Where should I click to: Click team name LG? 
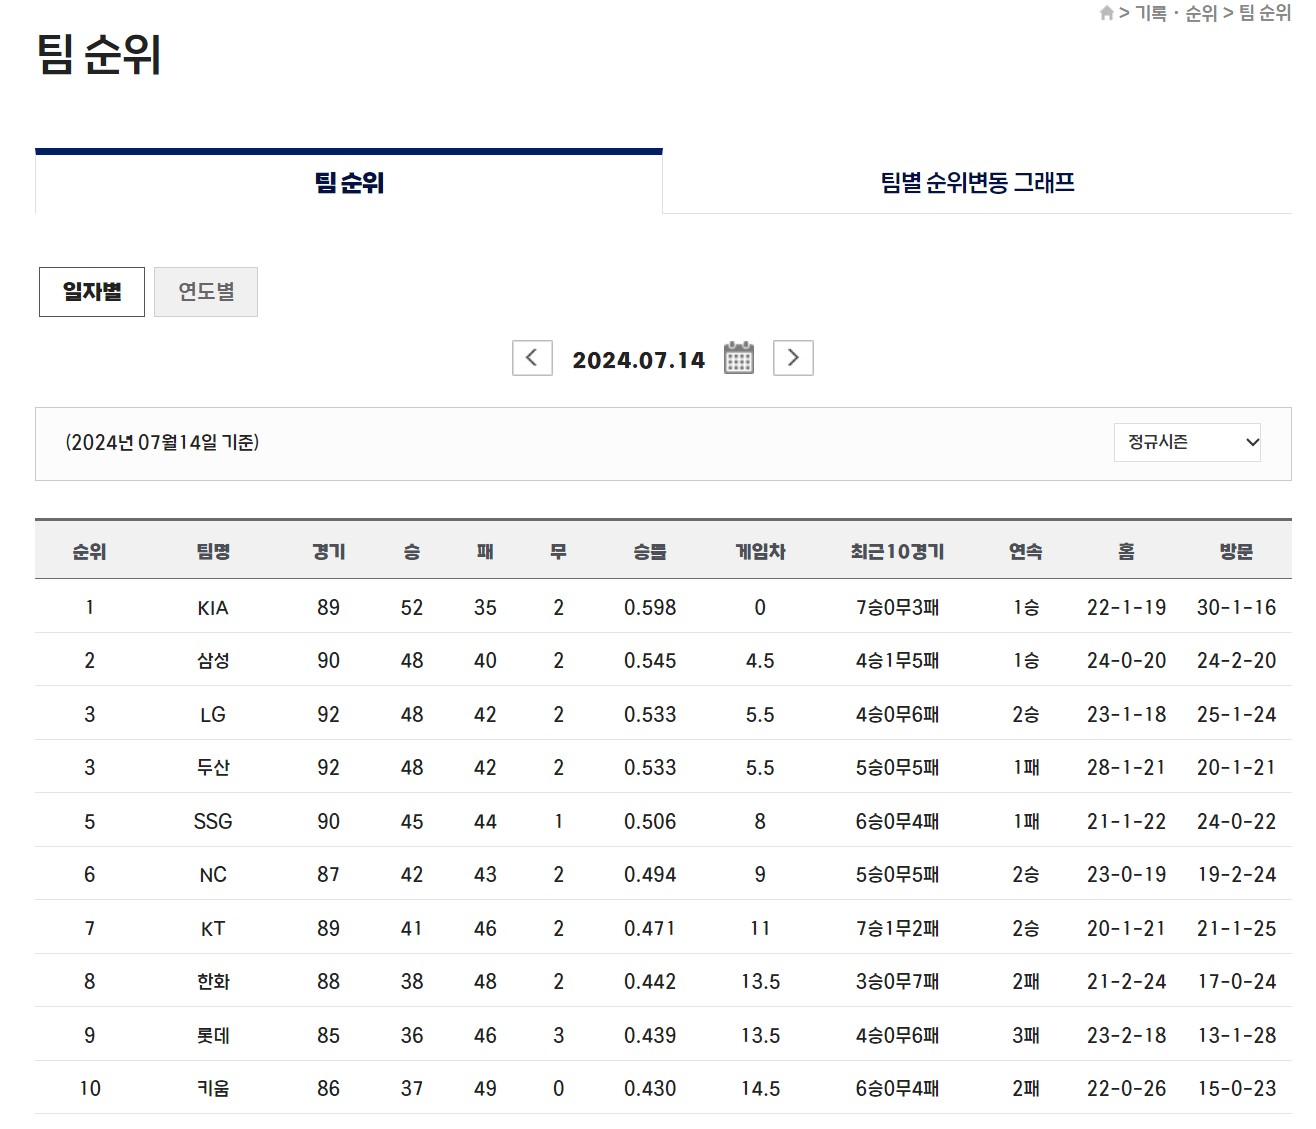(213, 715)
